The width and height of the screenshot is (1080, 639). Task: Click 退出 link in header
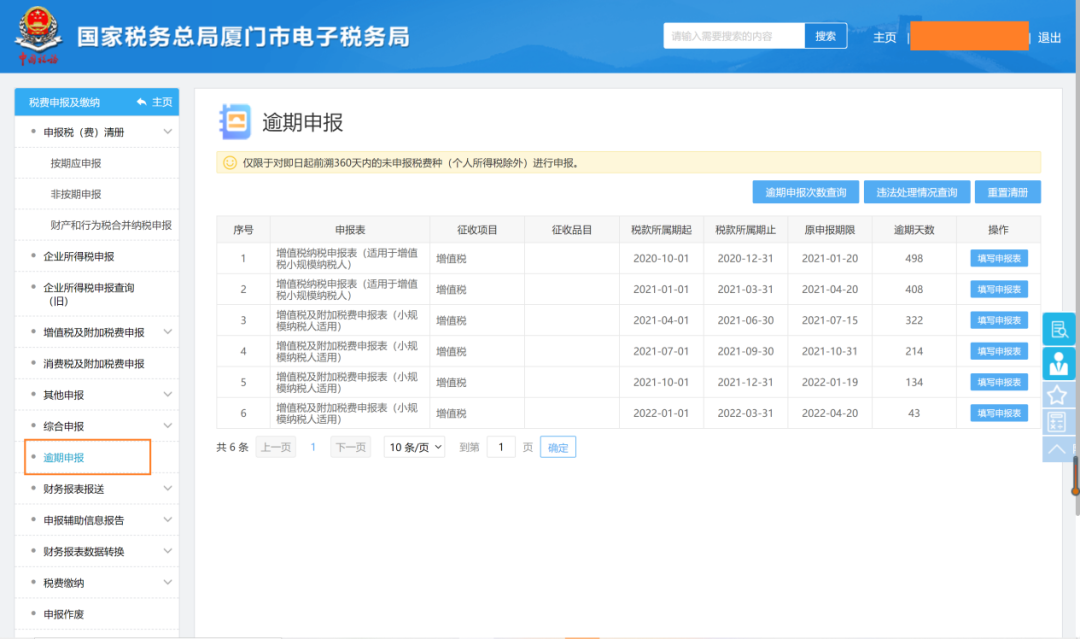pos(1049,38)
